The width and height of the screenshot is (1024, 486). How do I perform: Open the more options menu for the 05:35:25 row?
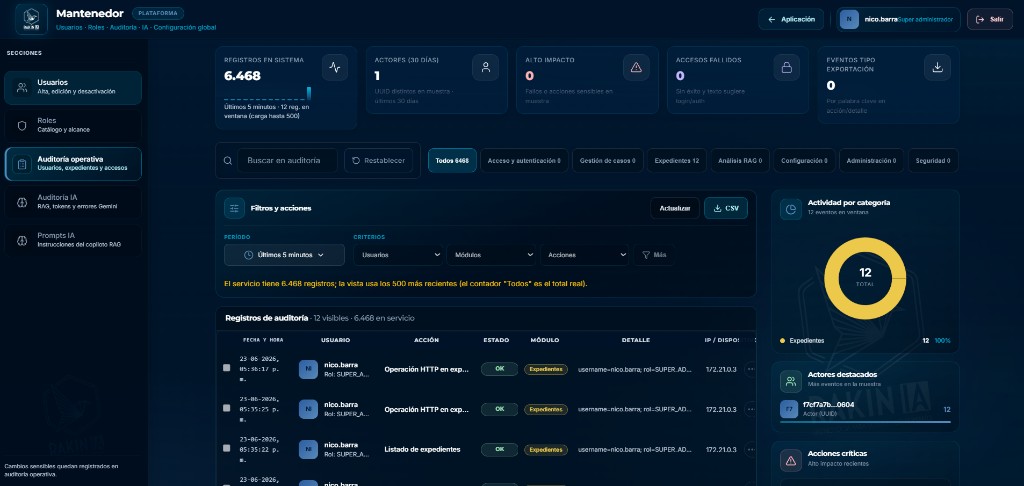(750, 410)
